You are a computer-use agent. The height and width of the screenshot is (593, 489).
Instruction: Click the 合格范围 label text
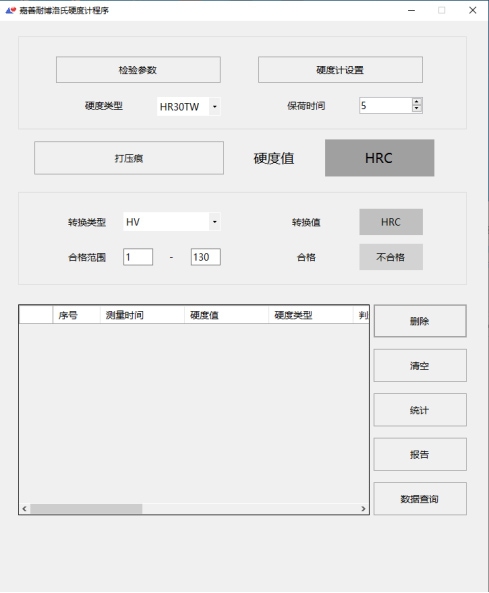tap(87, 258)
